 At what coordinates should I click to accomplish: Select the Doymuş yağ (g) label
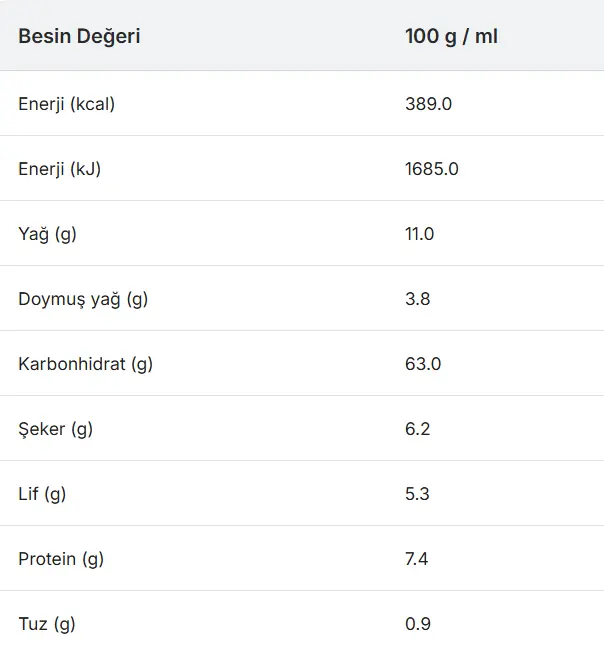(x=83, y=299)
